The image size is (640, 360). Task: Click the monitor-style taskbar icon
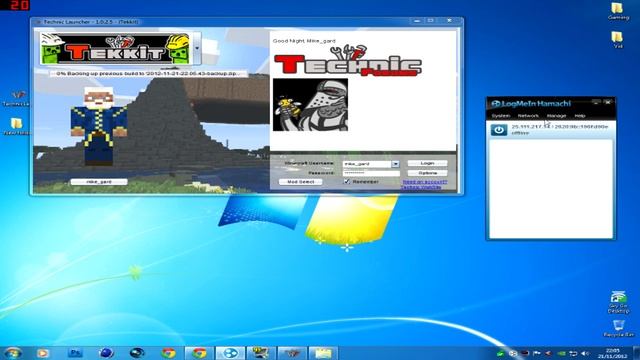click(x=260, y=353)
